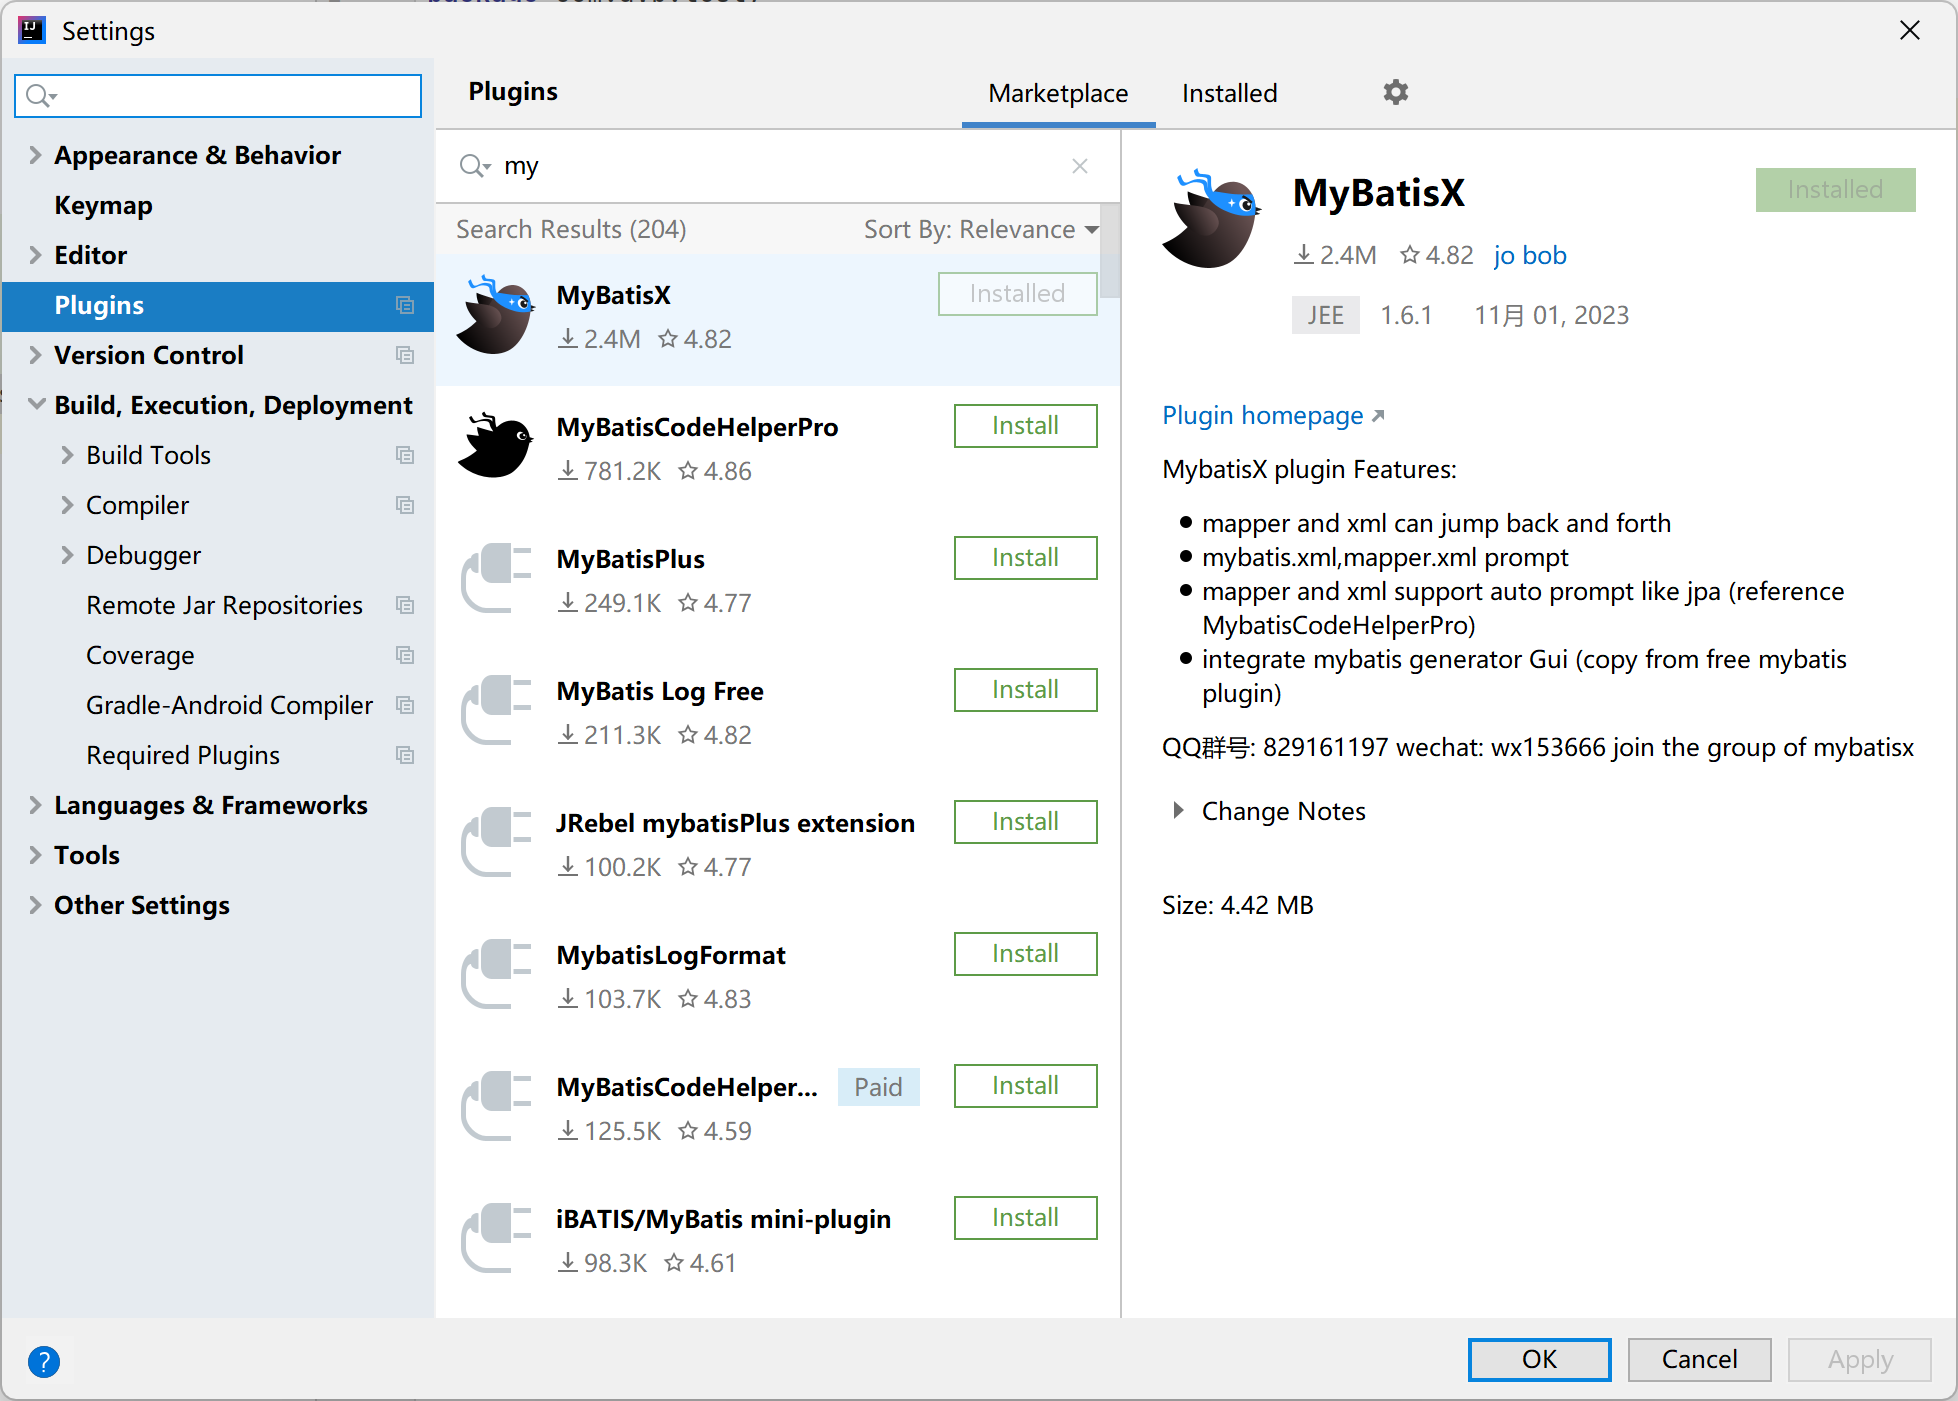This screenshot has height=1401, width=1958.
Task: Expand the Change Notes section
Action: 1179,811
